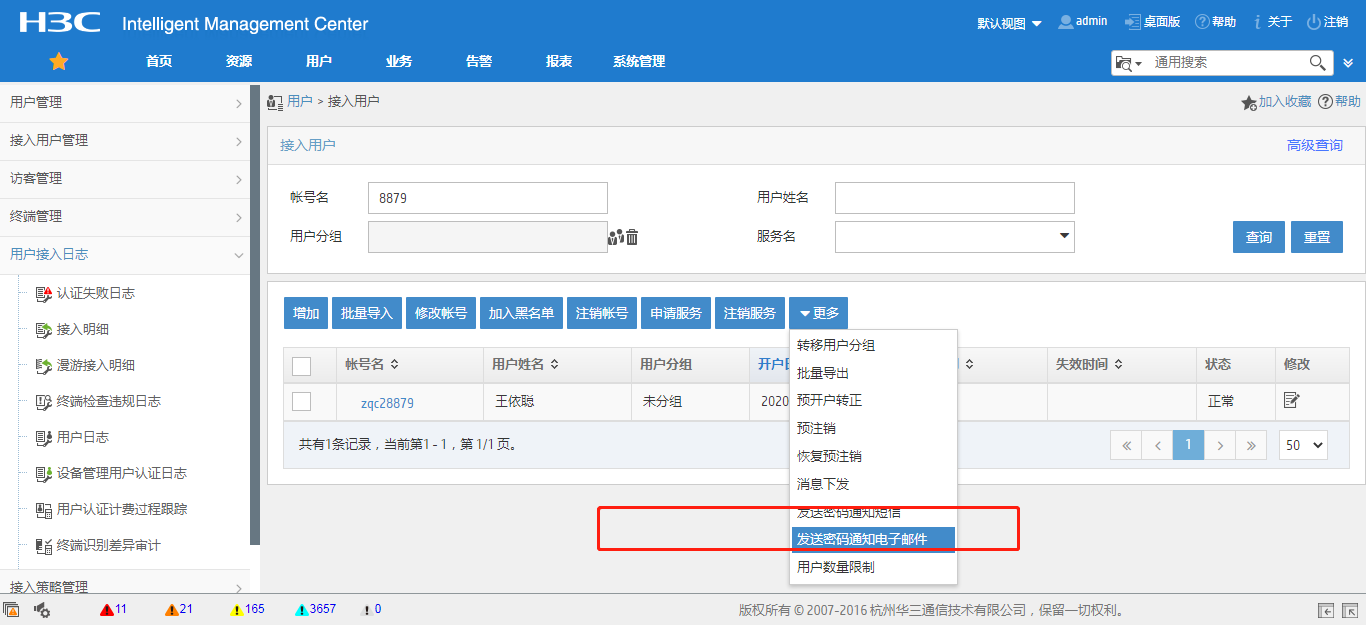Open the 服务名 dropdown list
Screen dimensions: 1366x625
[1062, 237]
